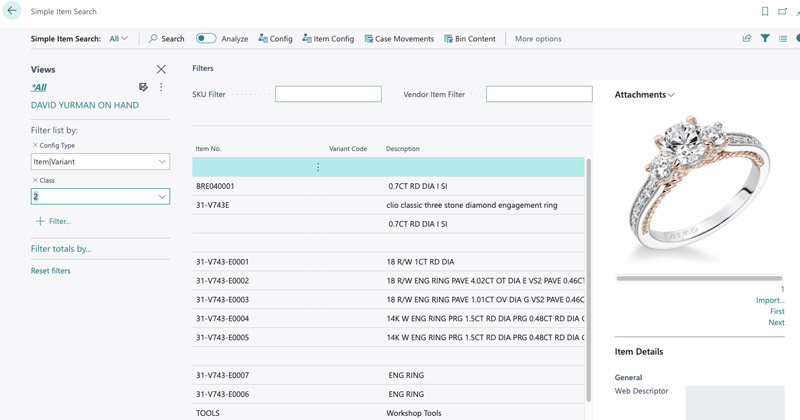Open Case Movements
This screenshot has width=800, height=420.
pyautogui.click(x=399, y=39)
